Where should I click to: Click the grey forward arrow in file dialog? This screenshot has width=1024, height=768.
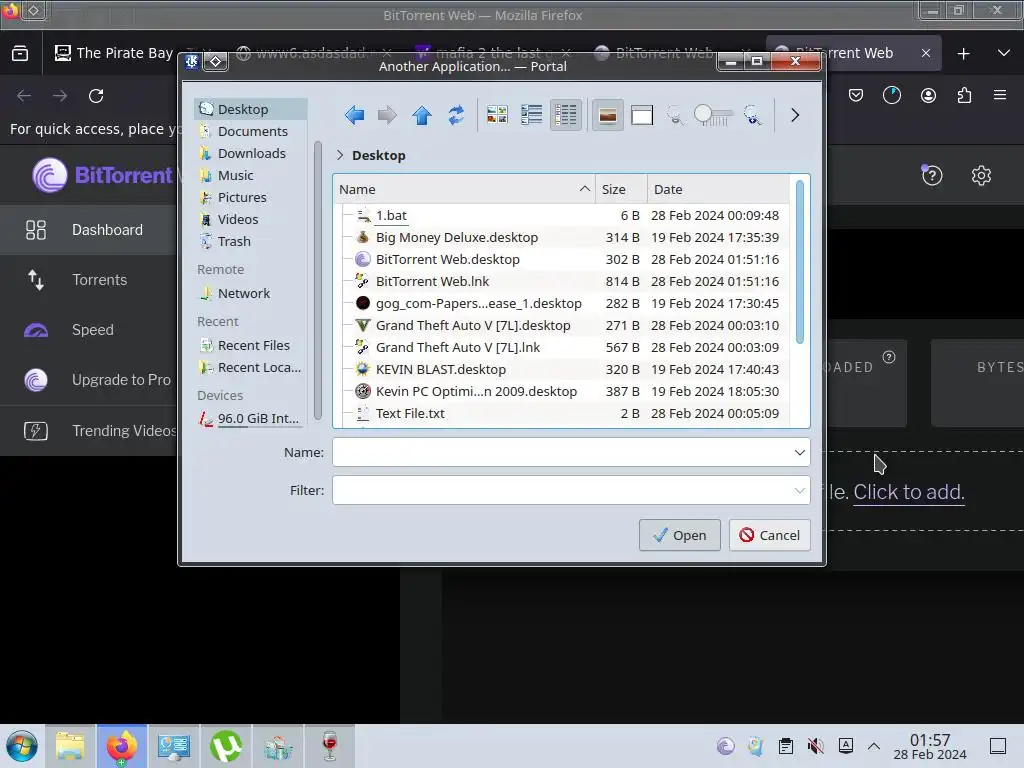(x=387, y=116)
